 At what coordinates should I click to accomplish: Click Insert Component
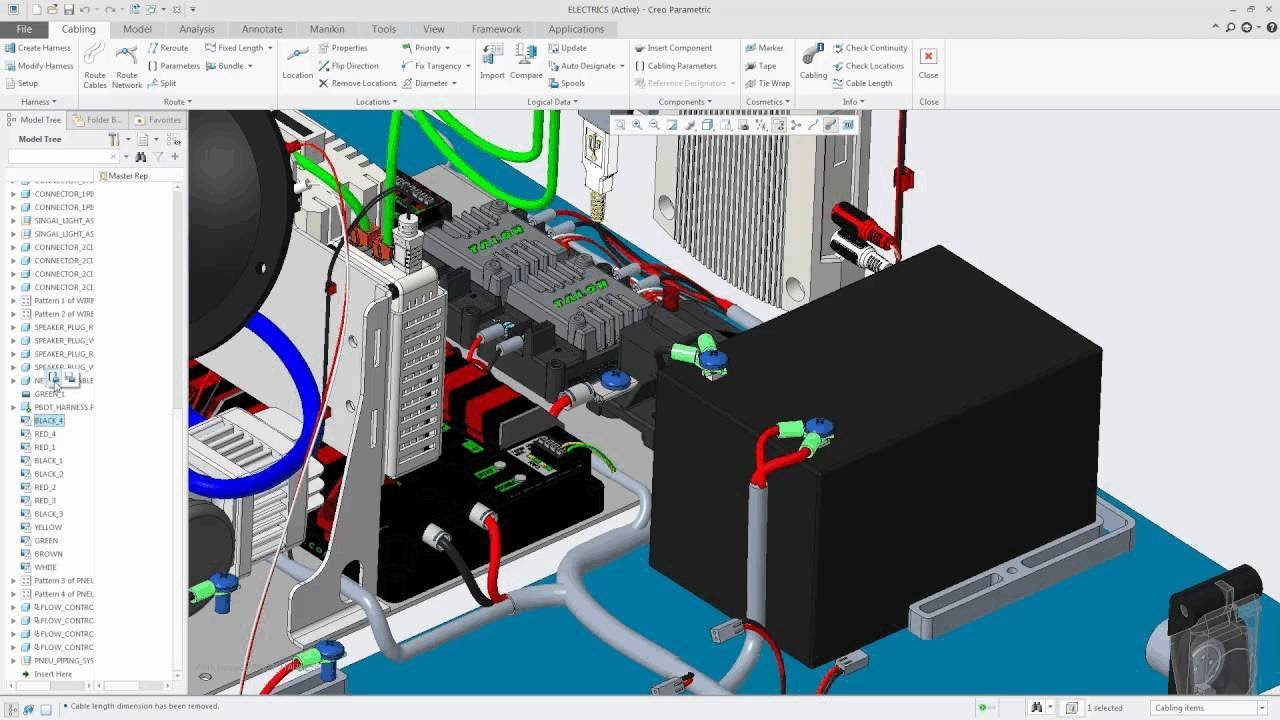click(672, 48)
